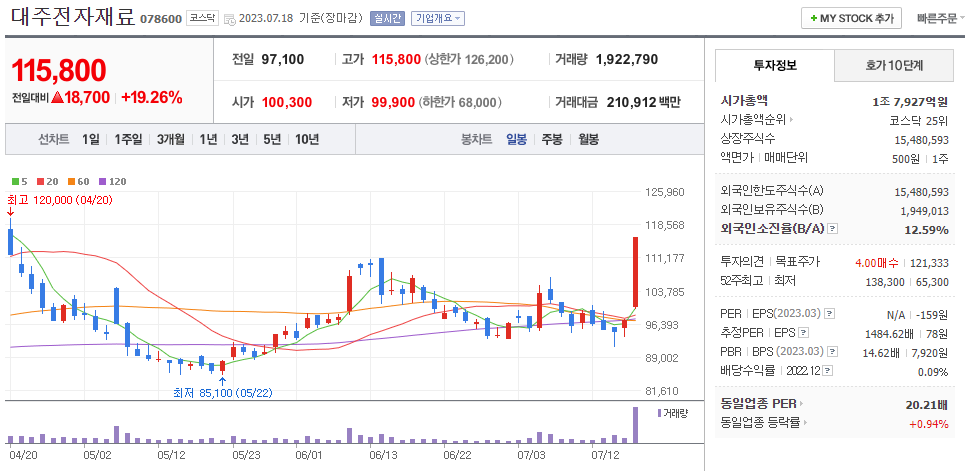Select the 5년 line chart period
Viewport: 970px width, 471px height.
click(272, 139)
